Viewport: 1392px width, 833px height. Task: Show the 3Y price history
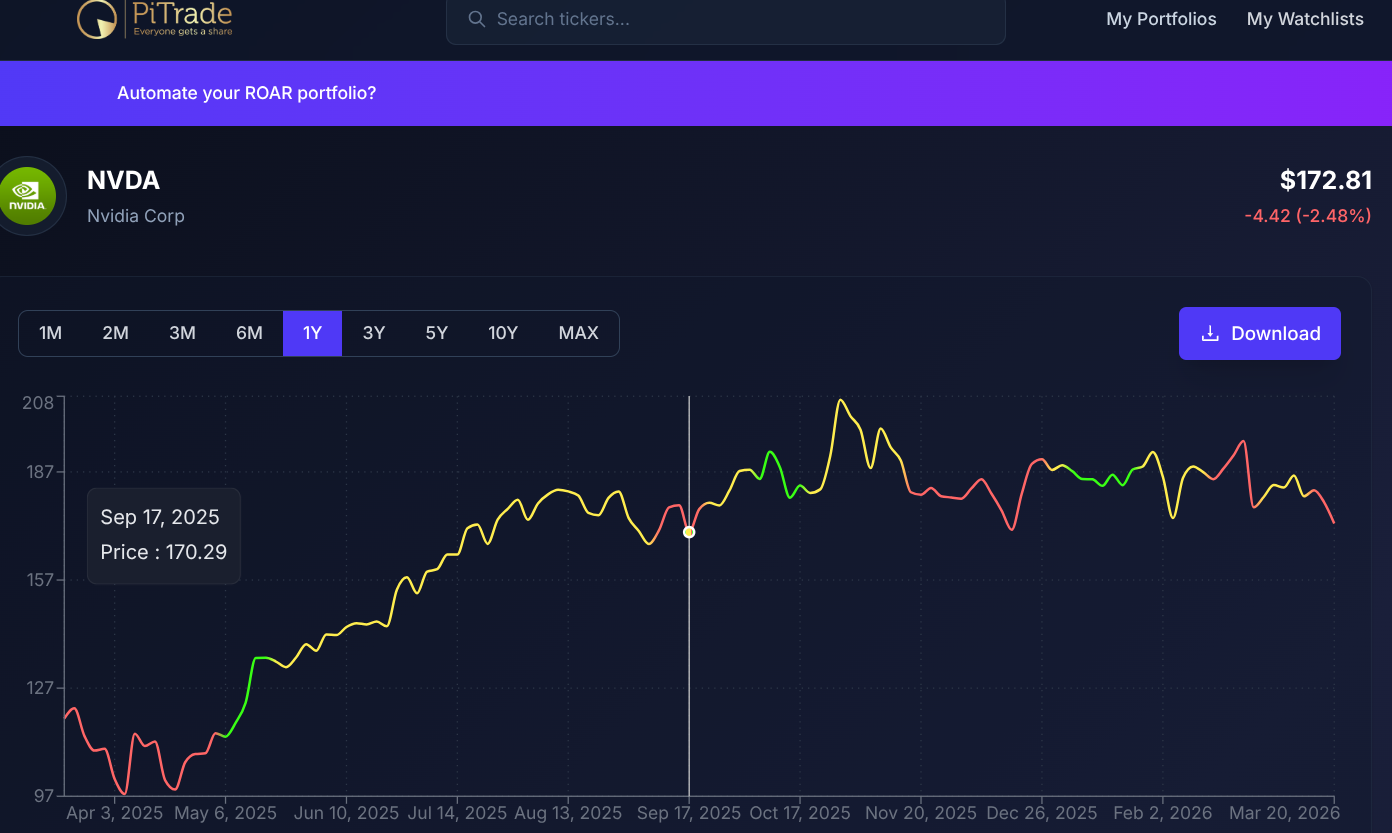pos(374,333)
